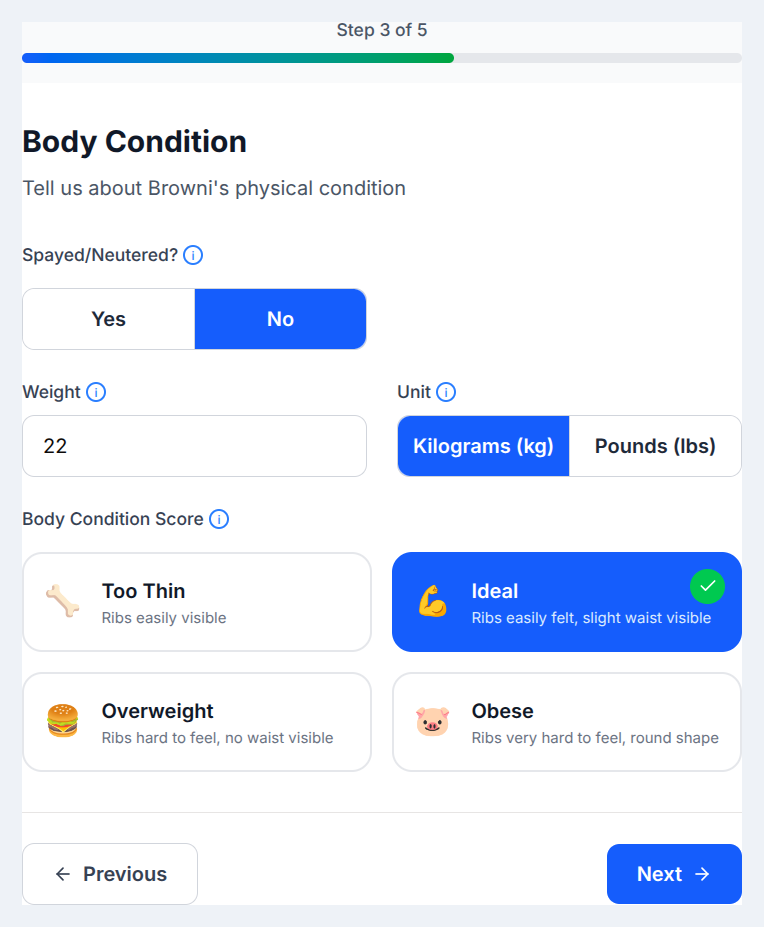Switch weight unit to Pounds (lbs)
This screenshot has height=927, width=764.
pyautogui.click(x=655, y=446)
